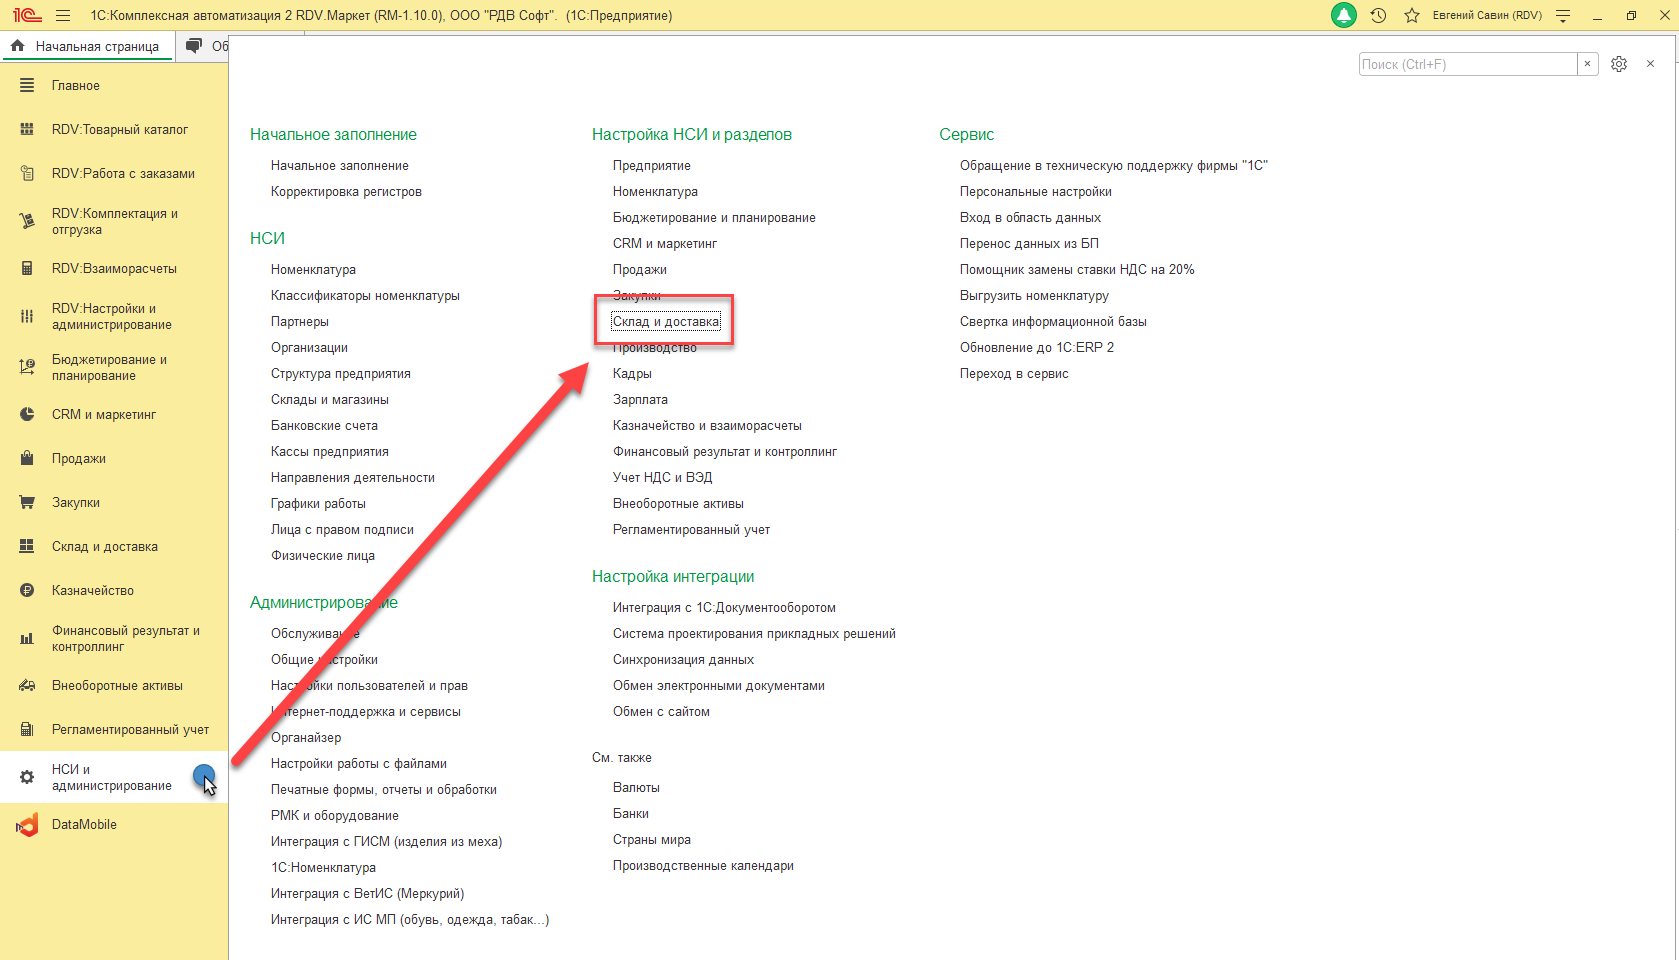
Task: Open the 1C main menu hamburger icon
Action: [63, 16]
